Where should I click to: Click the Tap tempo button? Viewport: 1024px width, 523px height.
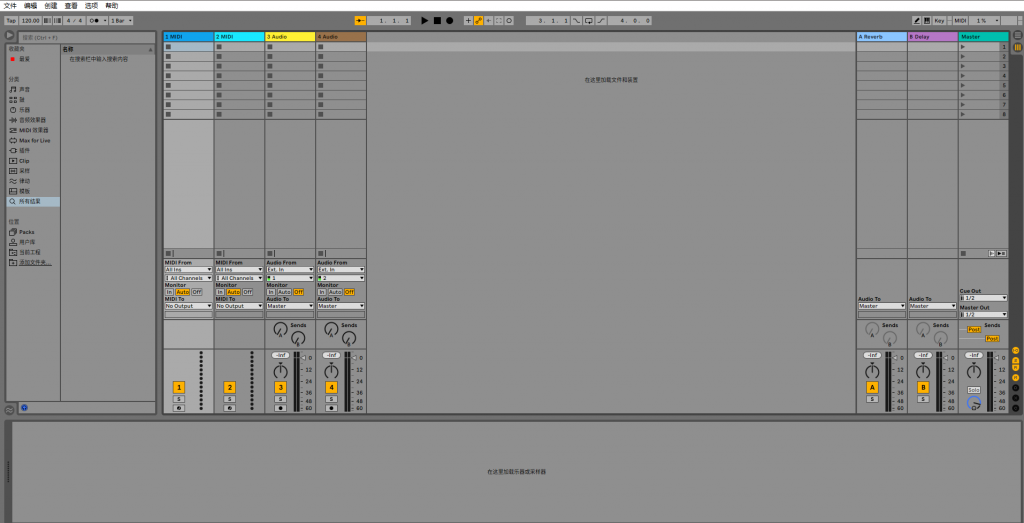(10, 20)
